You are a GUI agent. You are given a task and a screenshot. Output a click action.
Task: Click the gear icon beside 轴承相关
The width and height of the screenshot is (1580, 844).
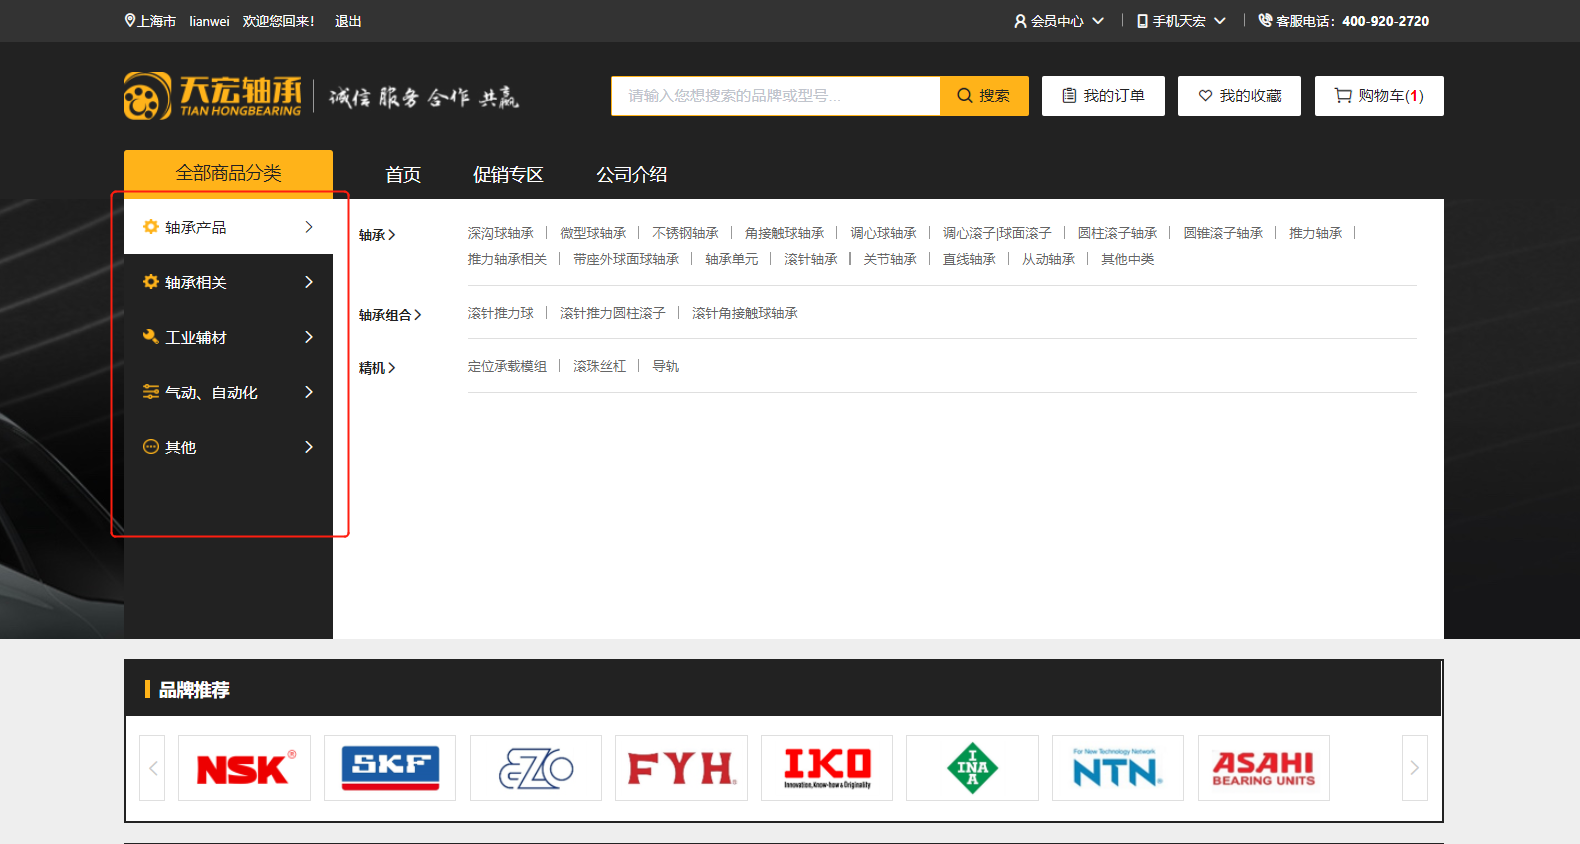tap(151, 282)
